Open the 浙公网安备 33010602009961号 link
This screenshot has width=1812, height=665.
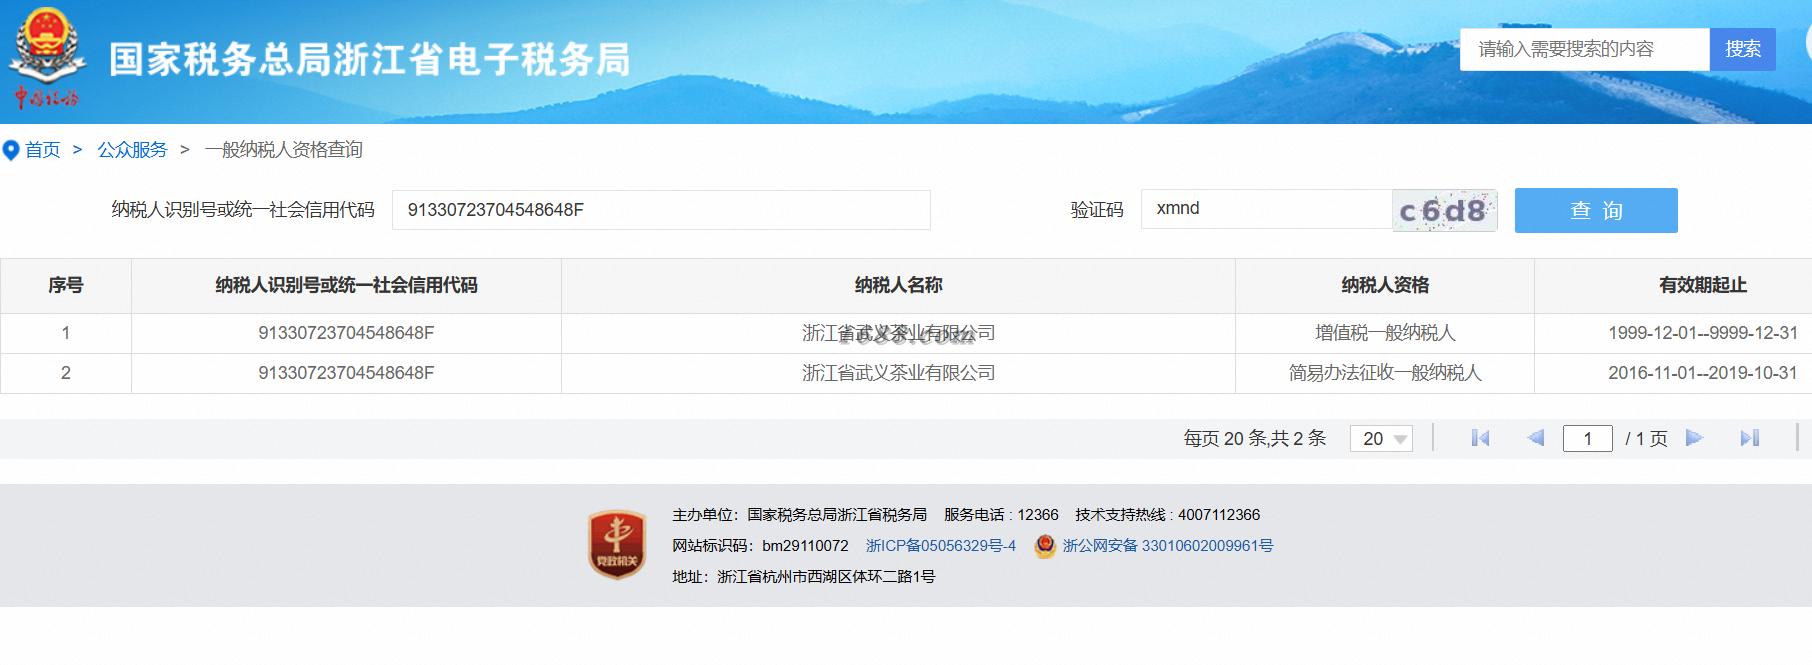1168,546
